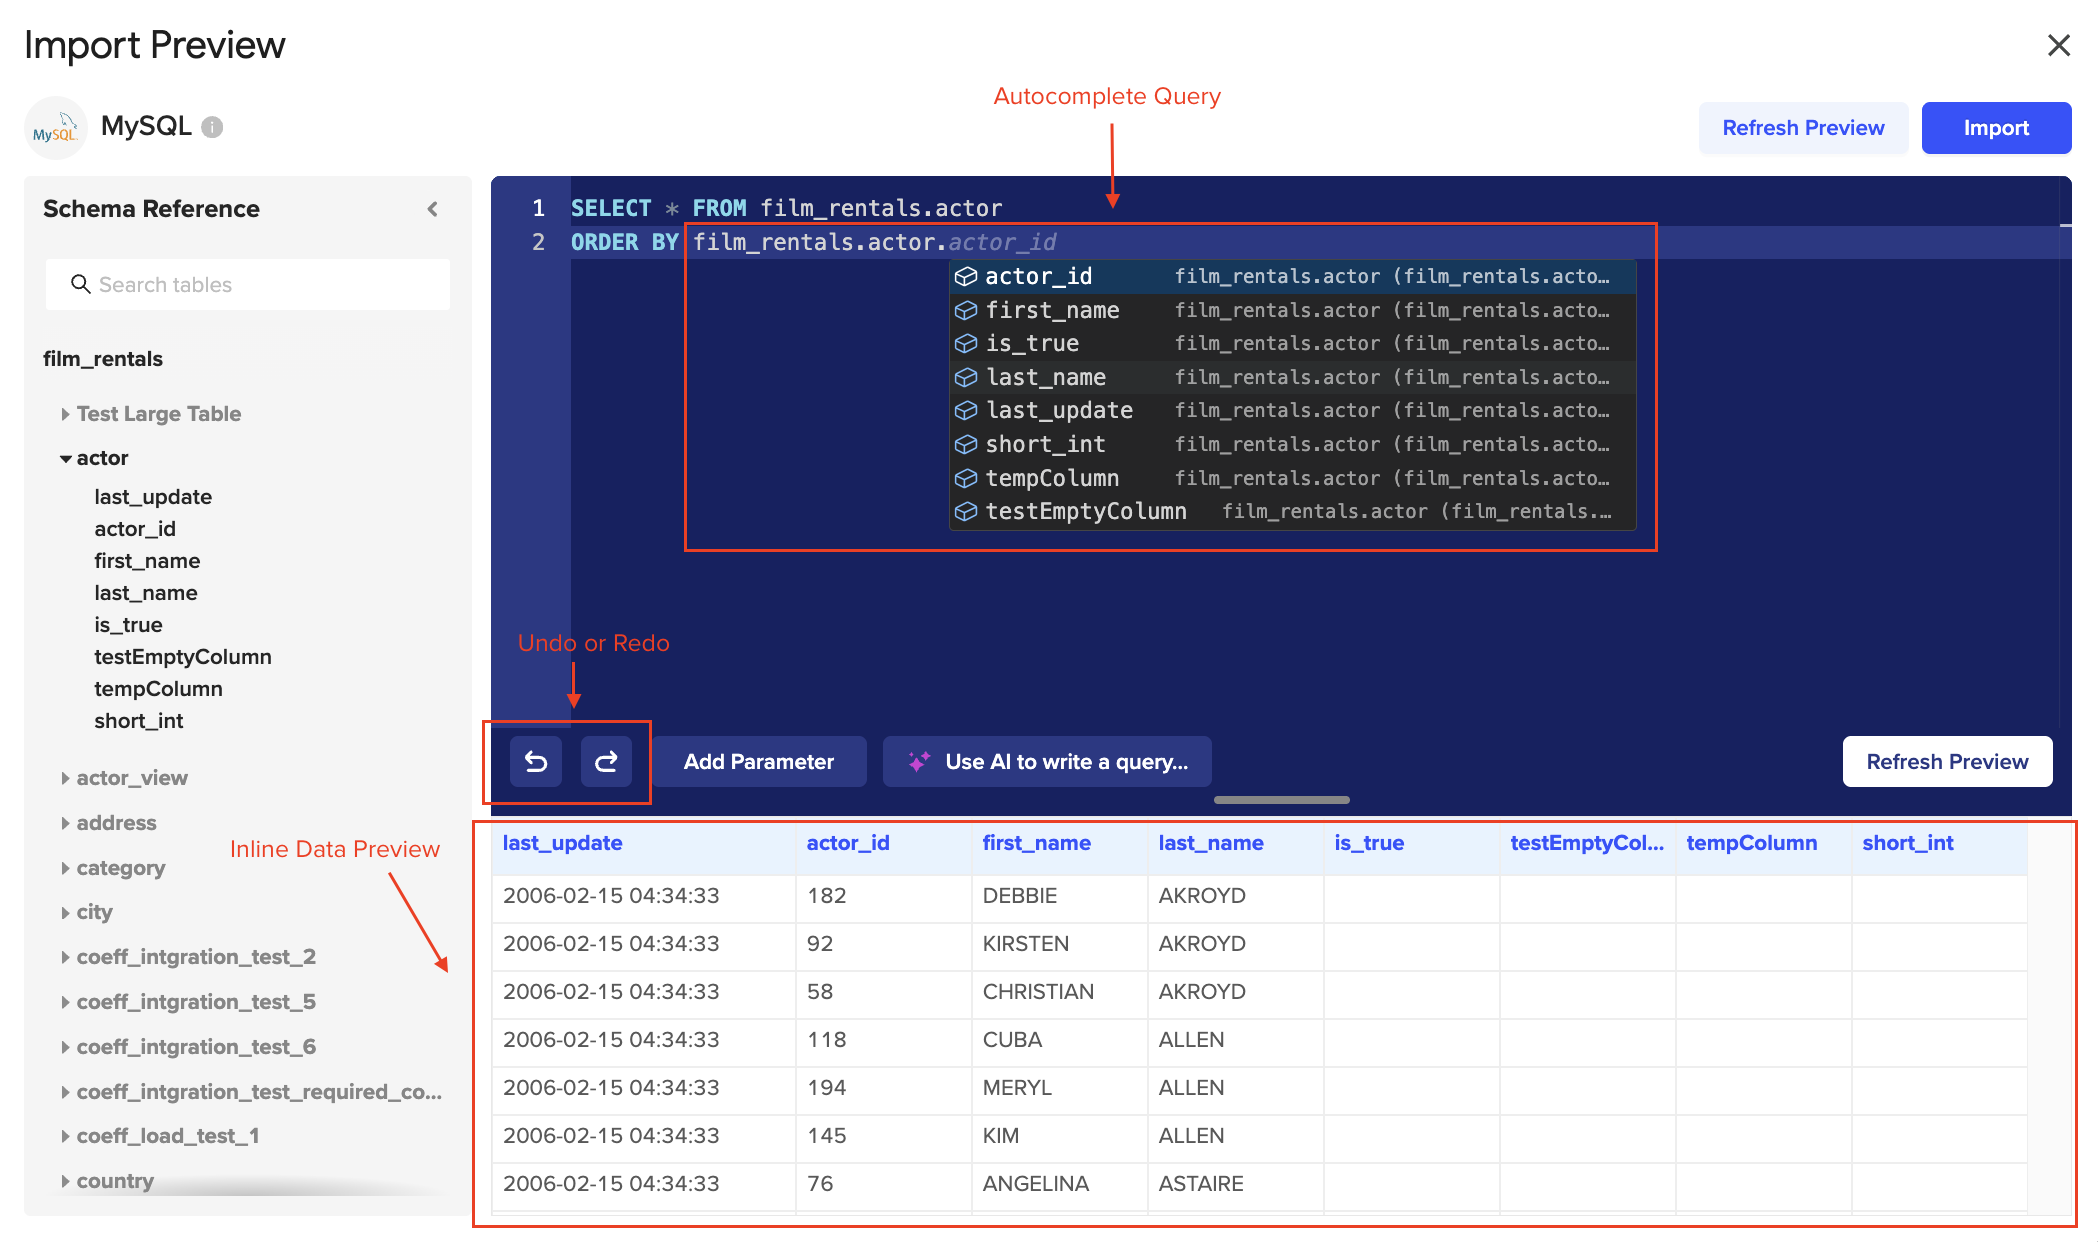Close the Import Preview dialog
Viewport: 2098px width, 1242px height.
pyautogui.click(x=2058, y=45)
